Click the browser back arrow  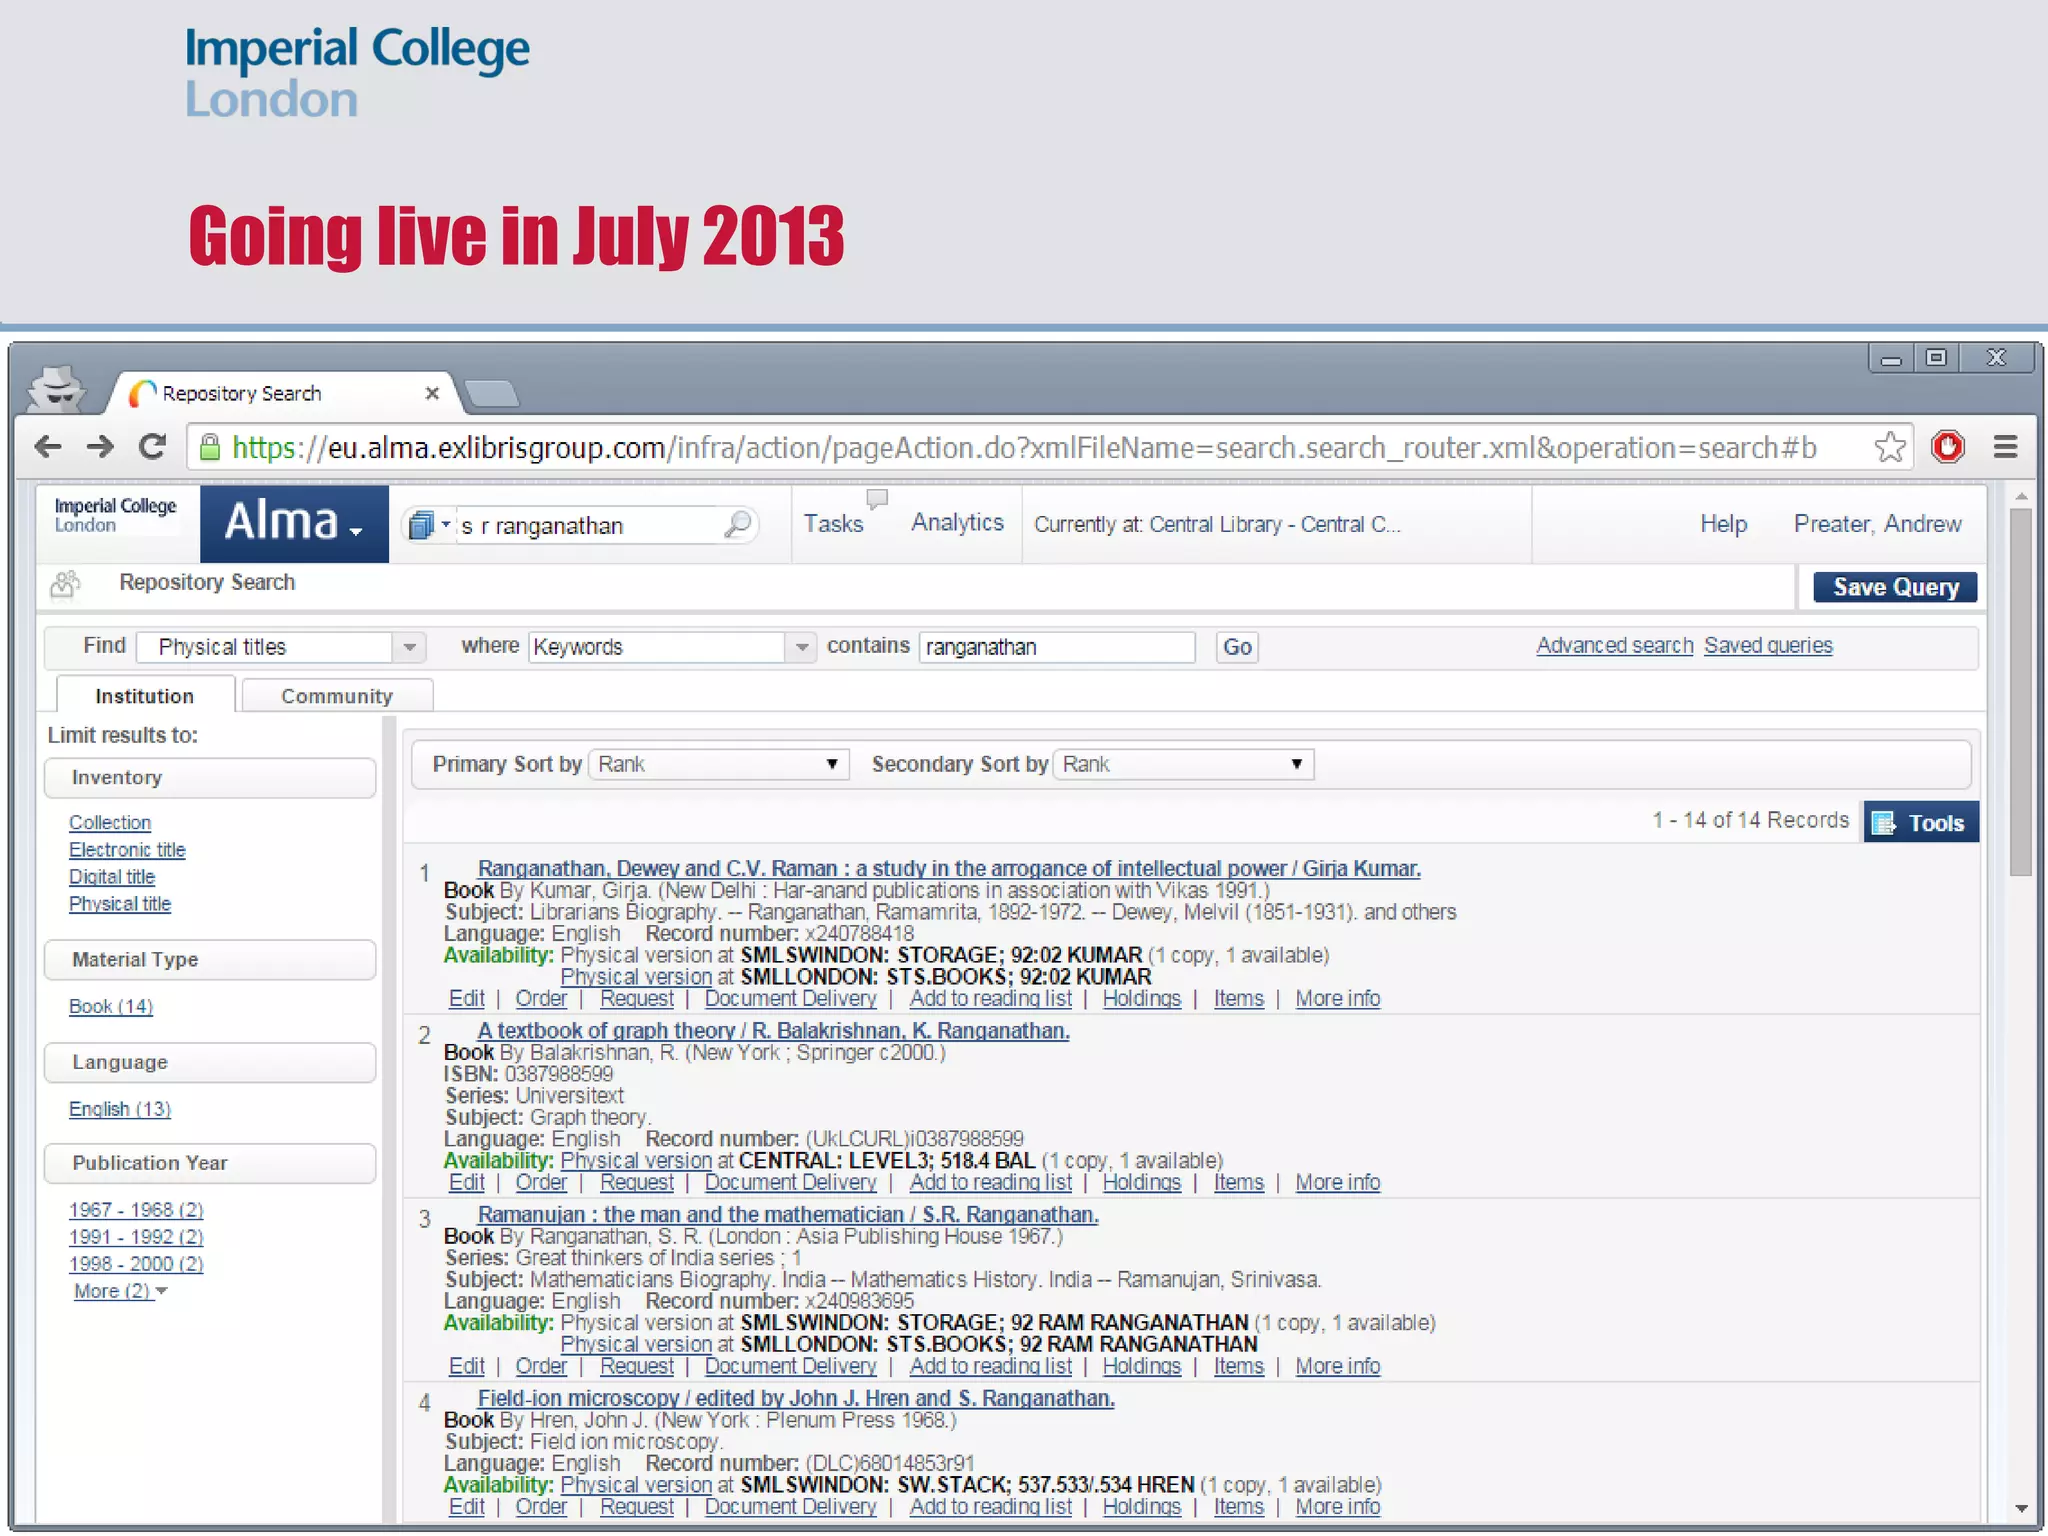(48, 447)
